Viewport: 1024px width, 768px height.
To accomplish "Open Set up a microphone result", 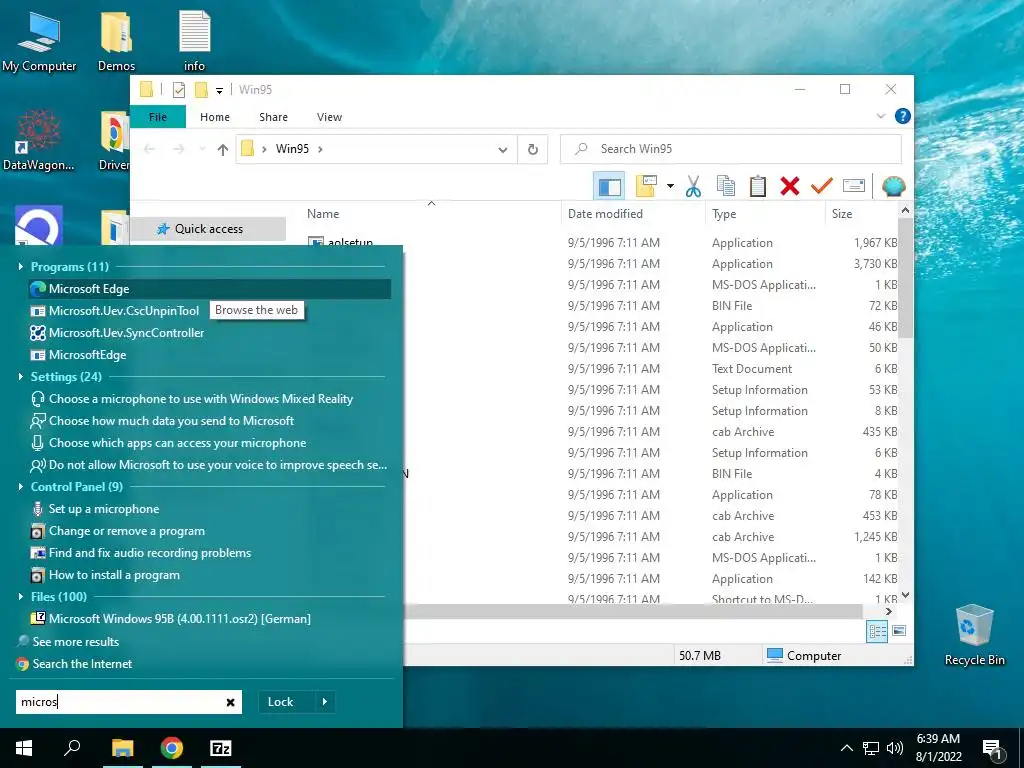I will 95,509.
